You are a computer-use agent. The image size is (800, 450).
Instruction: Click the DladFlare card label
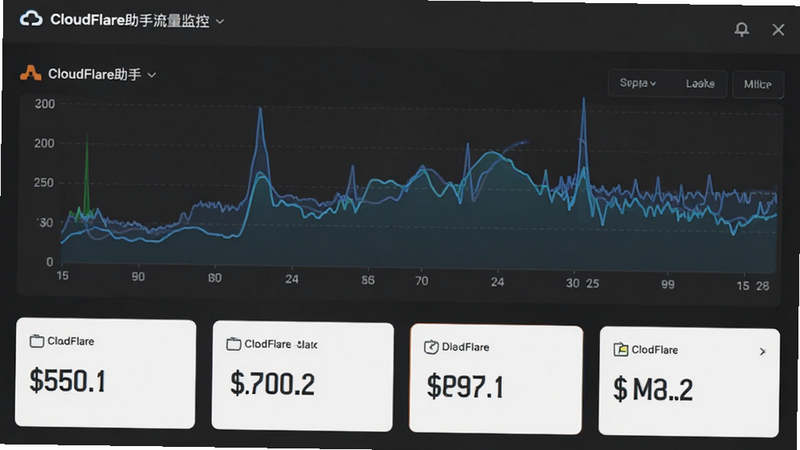click(x=465, y=347)
